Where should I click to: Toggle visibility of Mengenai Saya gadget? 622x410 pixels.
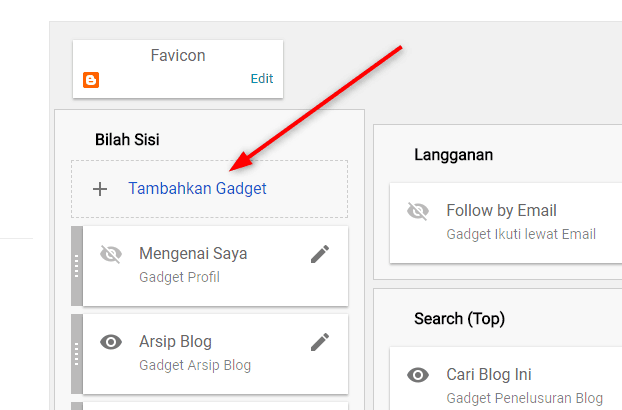pos(111,254)
